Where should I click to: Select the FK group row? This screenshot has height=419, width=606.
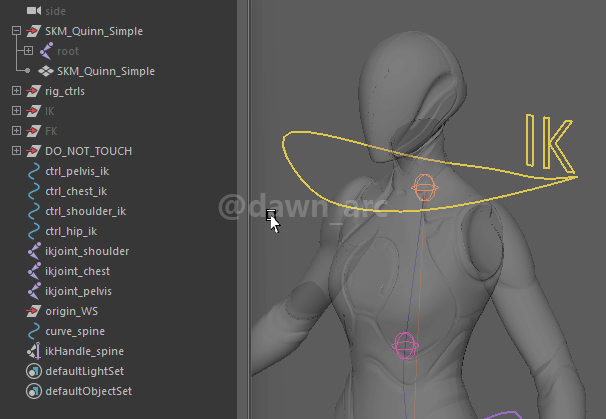click(51, 131)
